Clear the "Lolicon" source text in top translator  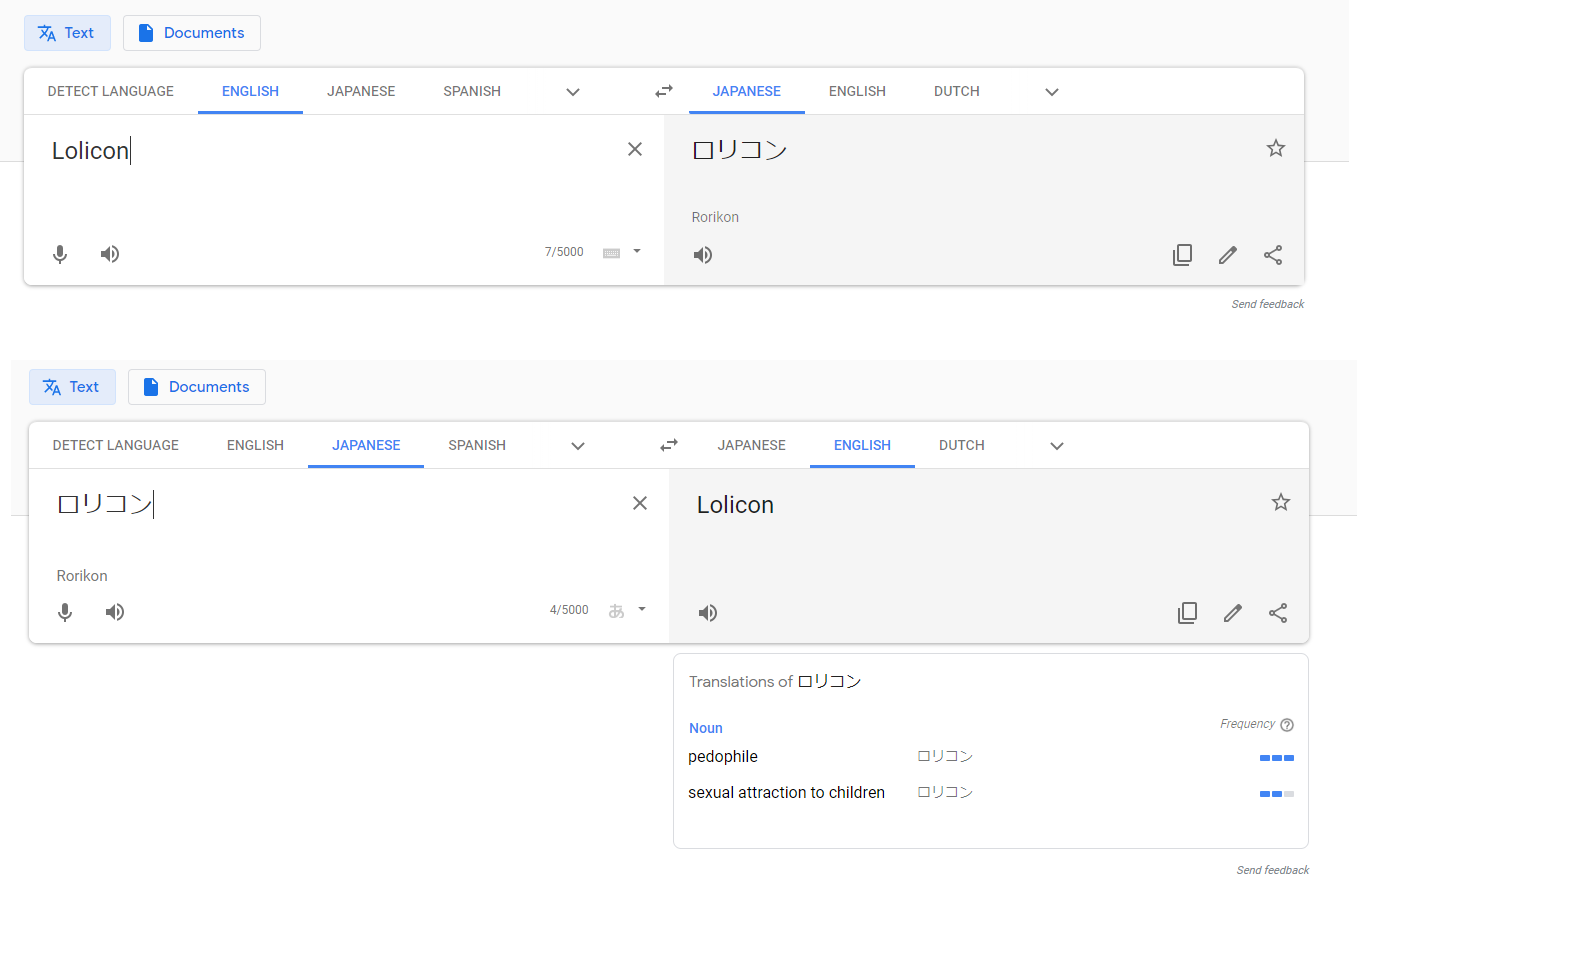(x=635, y=149)
